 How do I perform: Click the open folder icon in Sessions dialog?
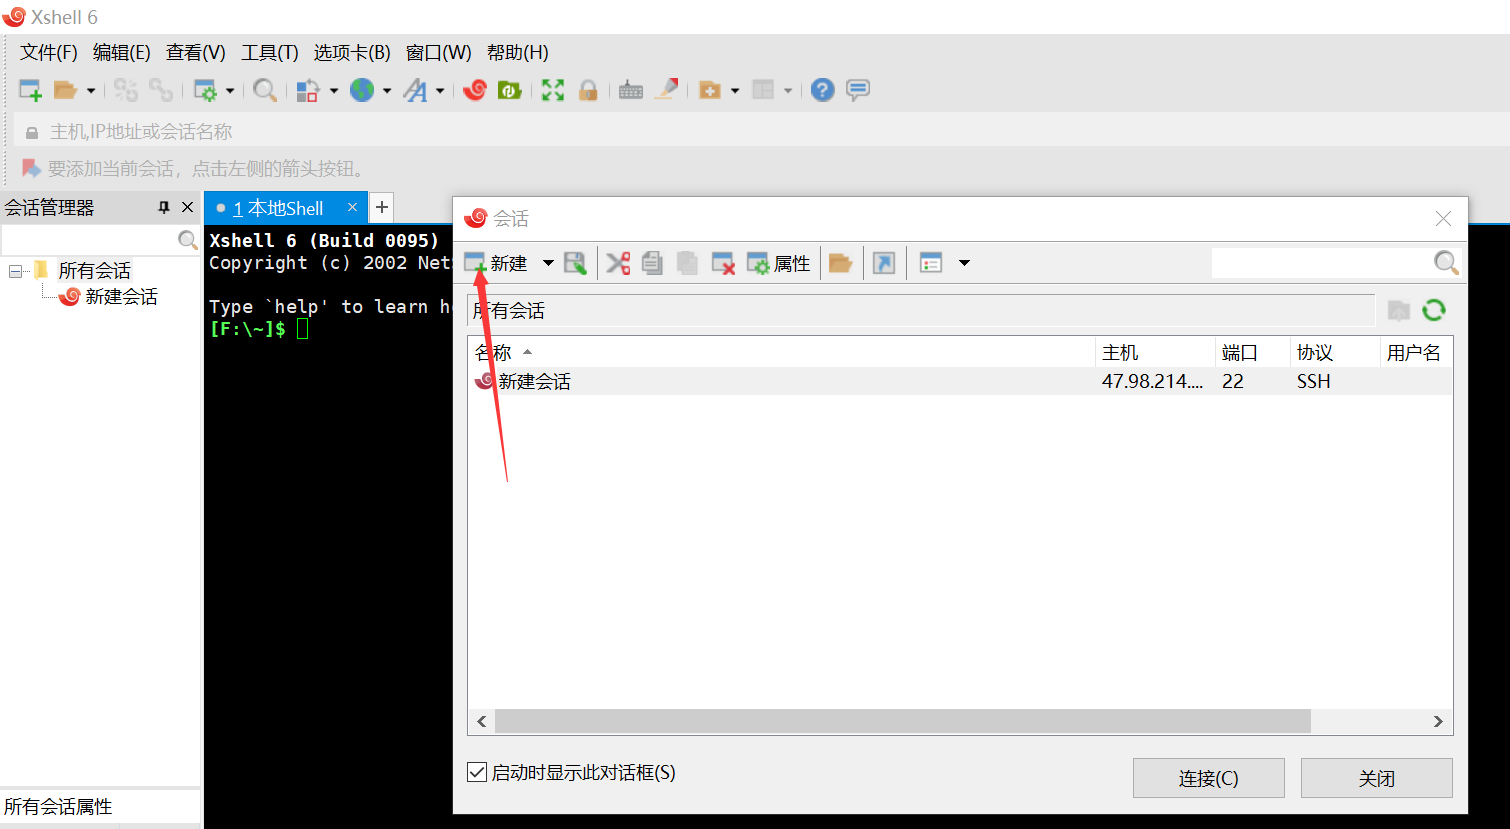pyautogui.click(x=840, y=263)
